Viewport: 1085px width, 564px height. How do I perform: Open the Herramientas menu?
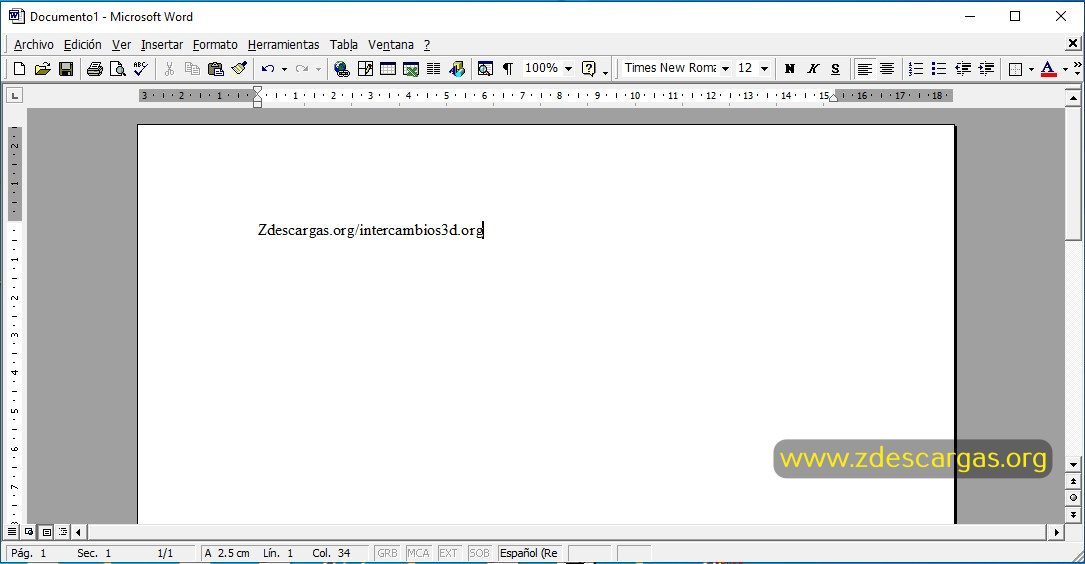click(284, 44)
